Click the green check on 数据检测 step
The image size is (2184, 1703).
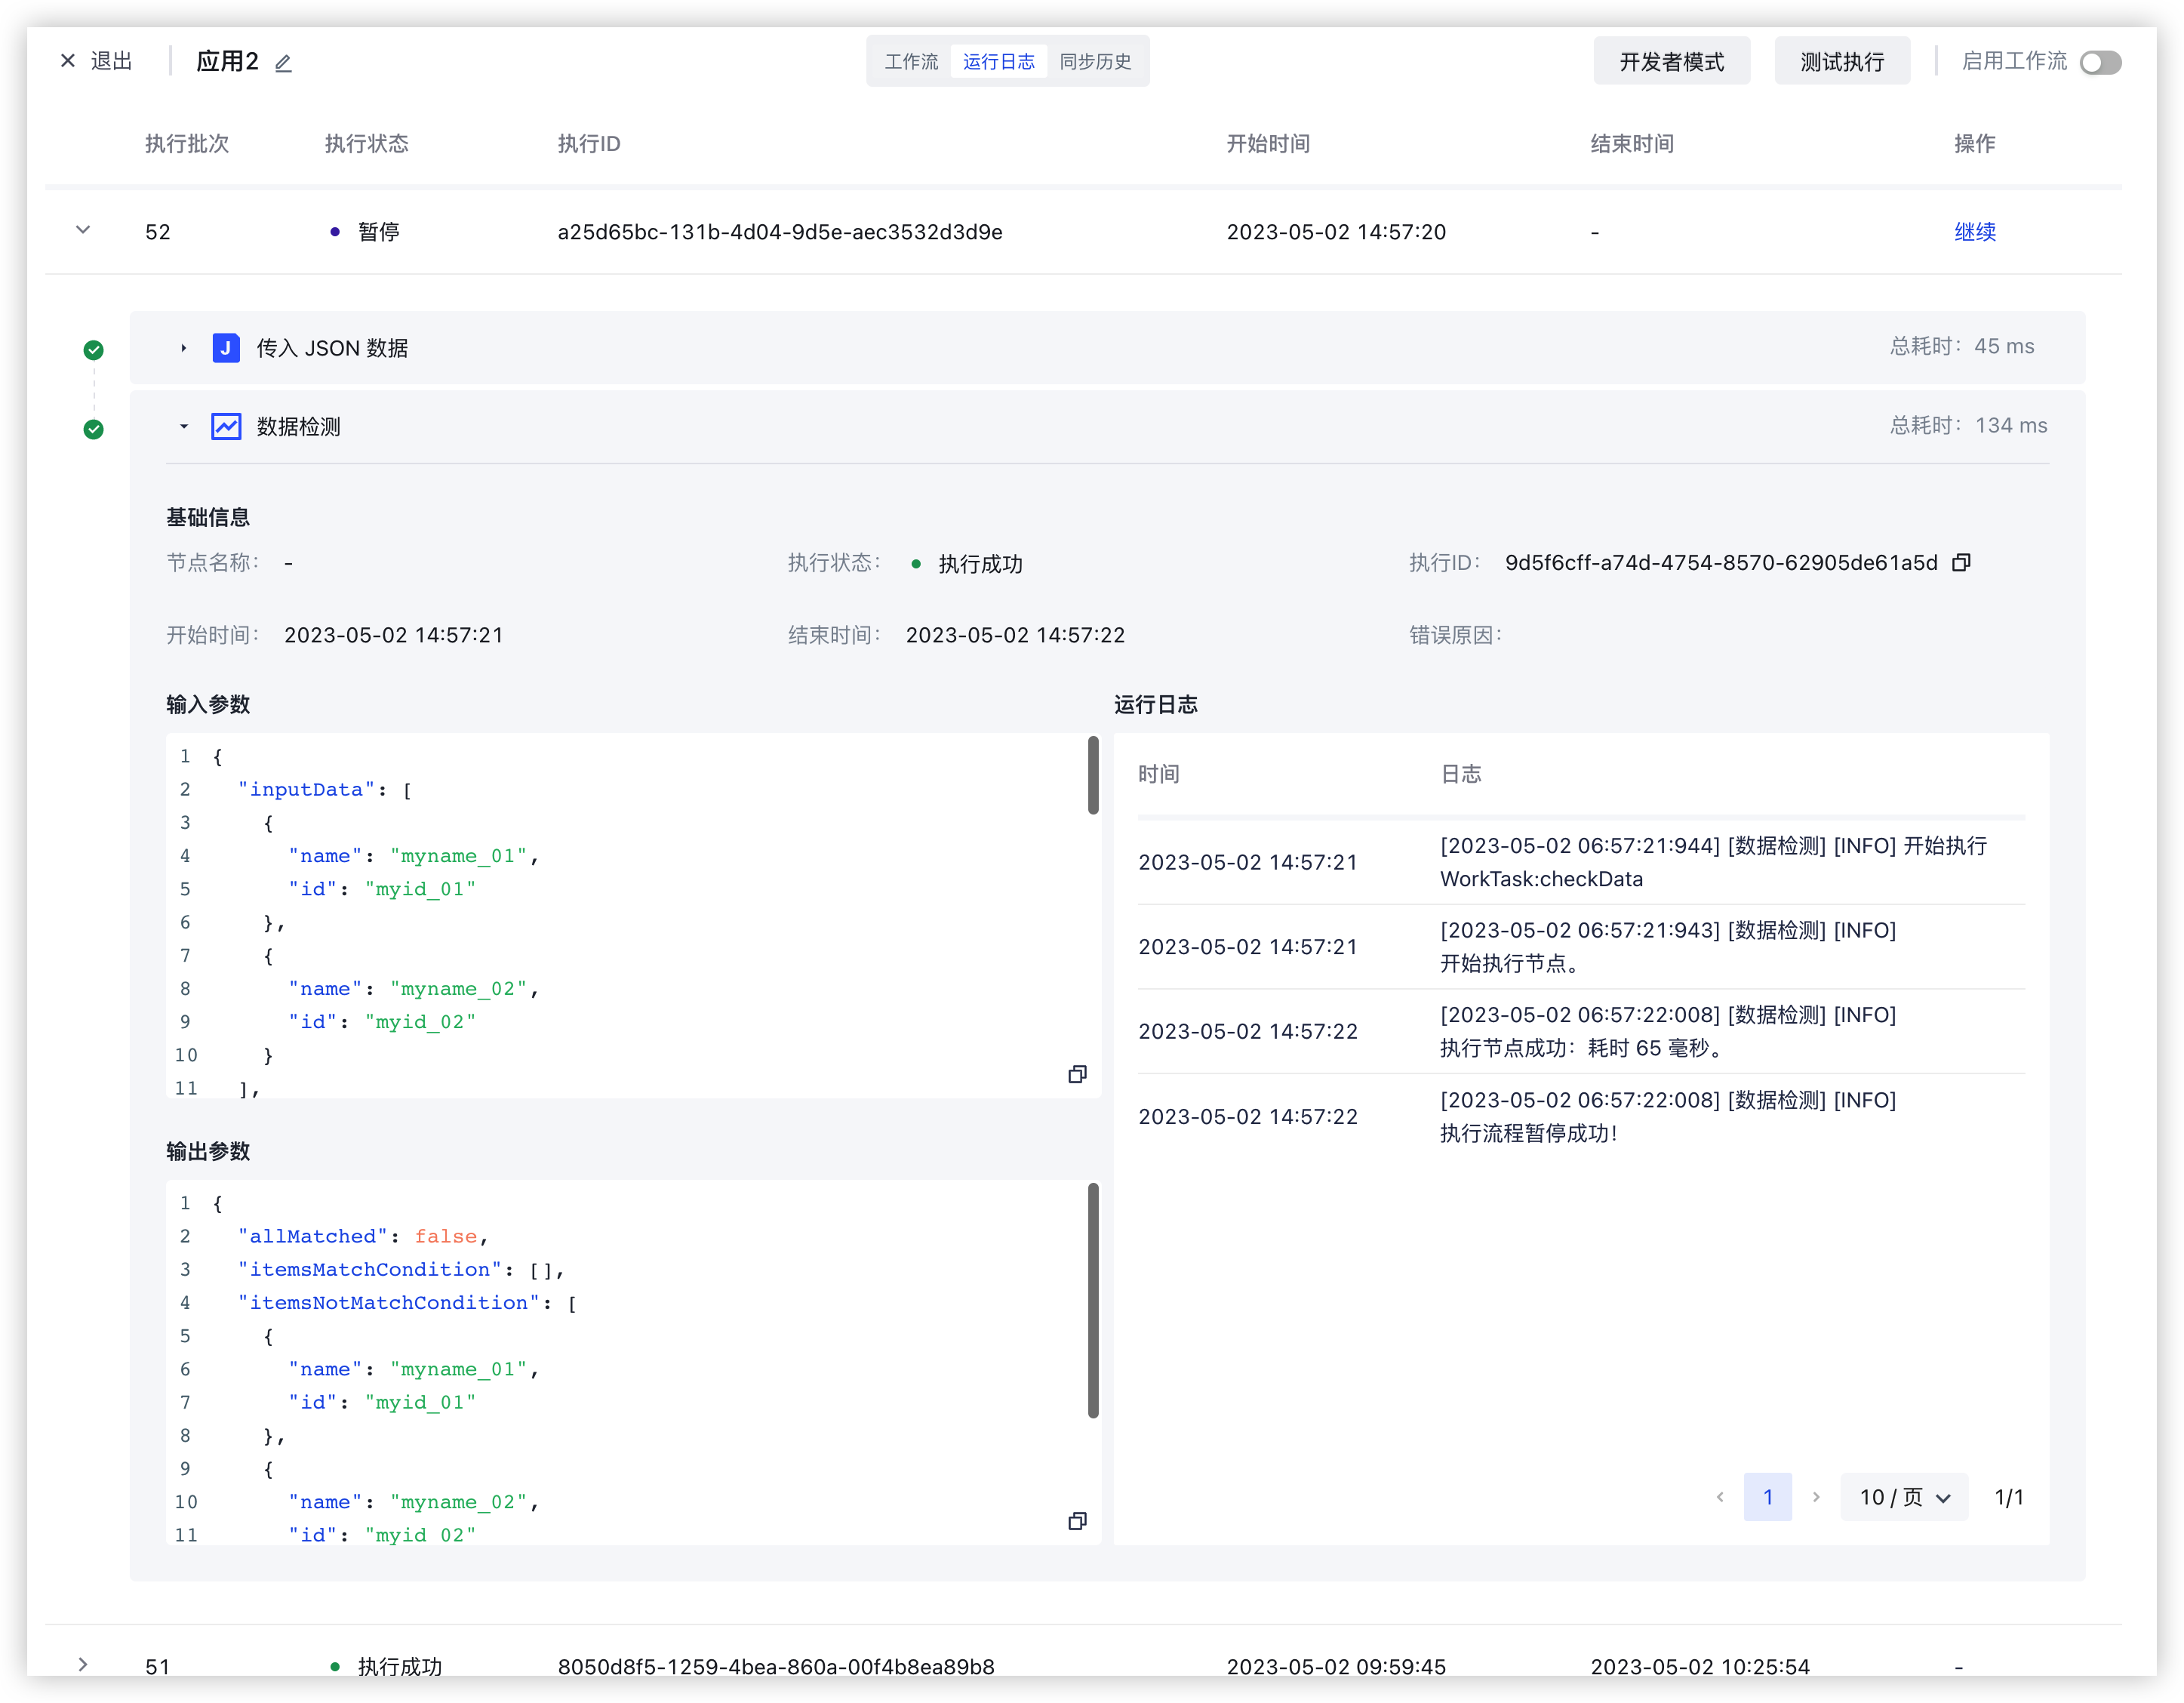pos(94,430)
